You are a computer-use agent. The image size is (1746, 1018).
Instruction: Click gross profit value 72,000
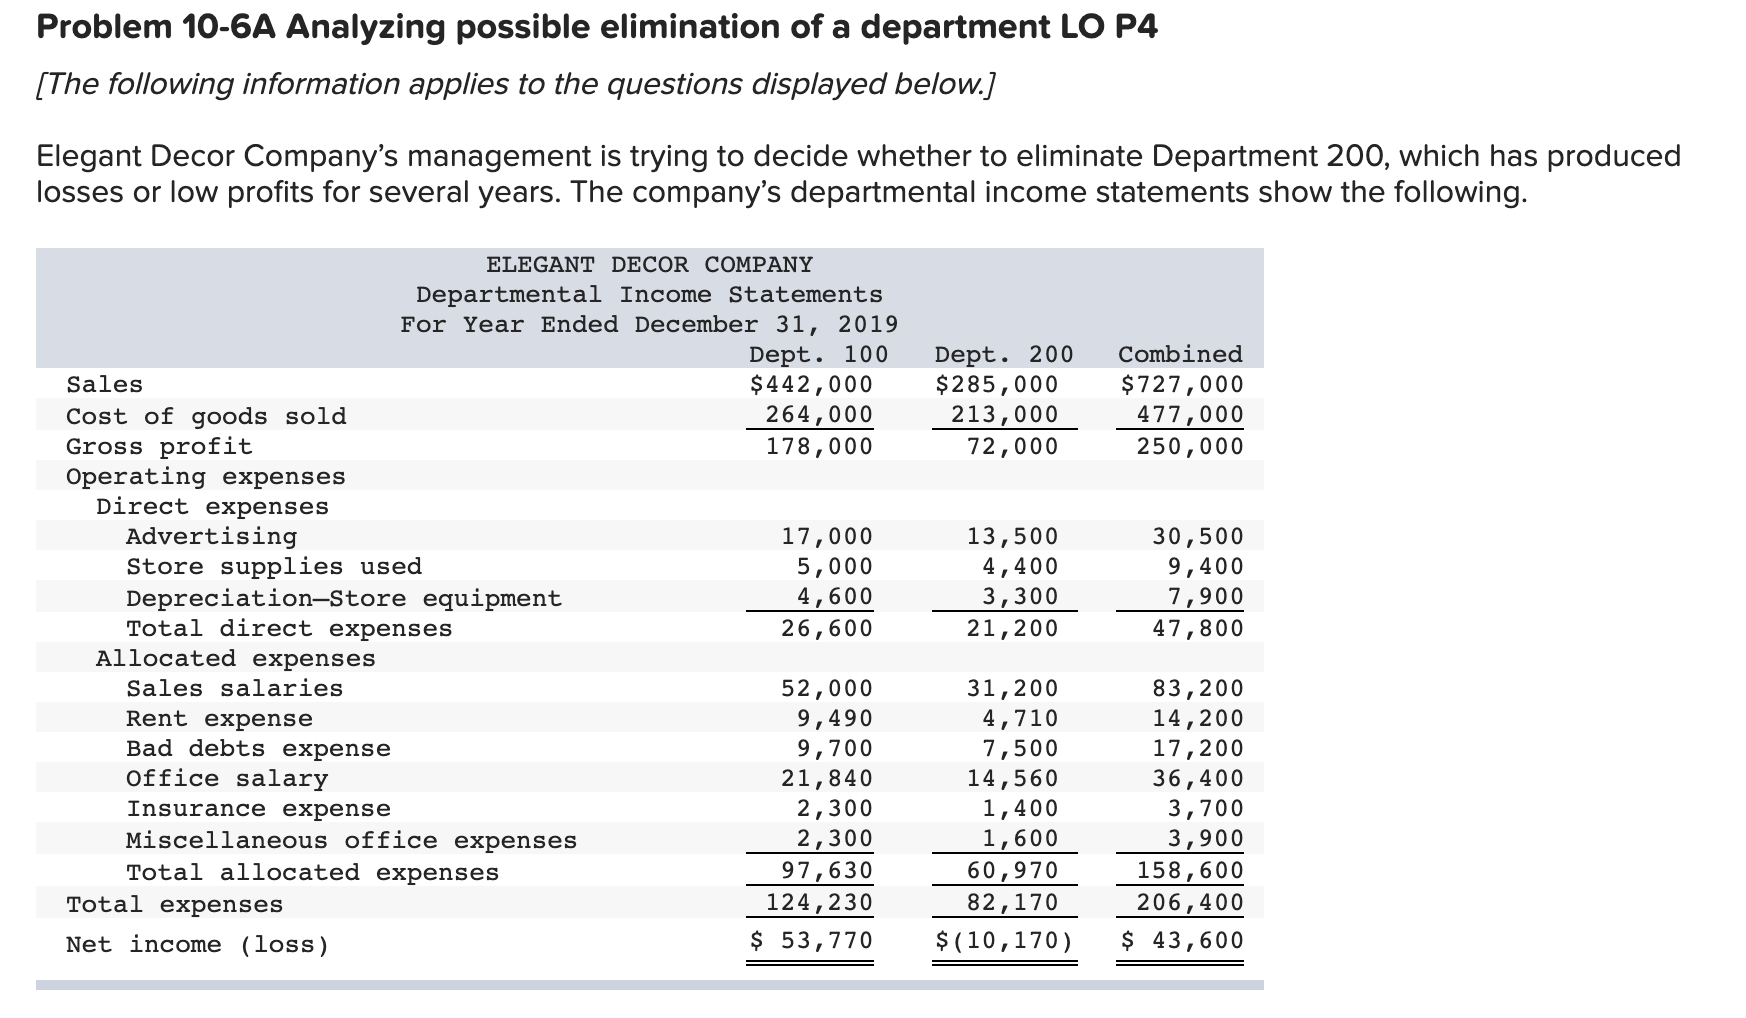(x=1011, y=447)
